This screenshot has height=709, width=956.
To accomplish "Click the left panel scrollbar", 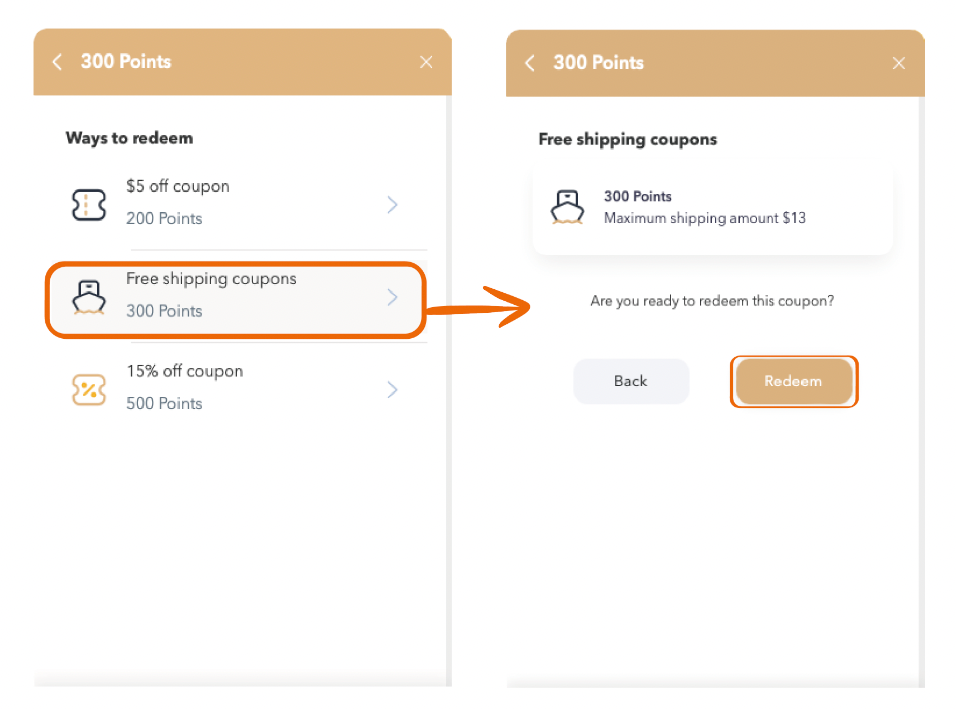I will click(449, 390).
